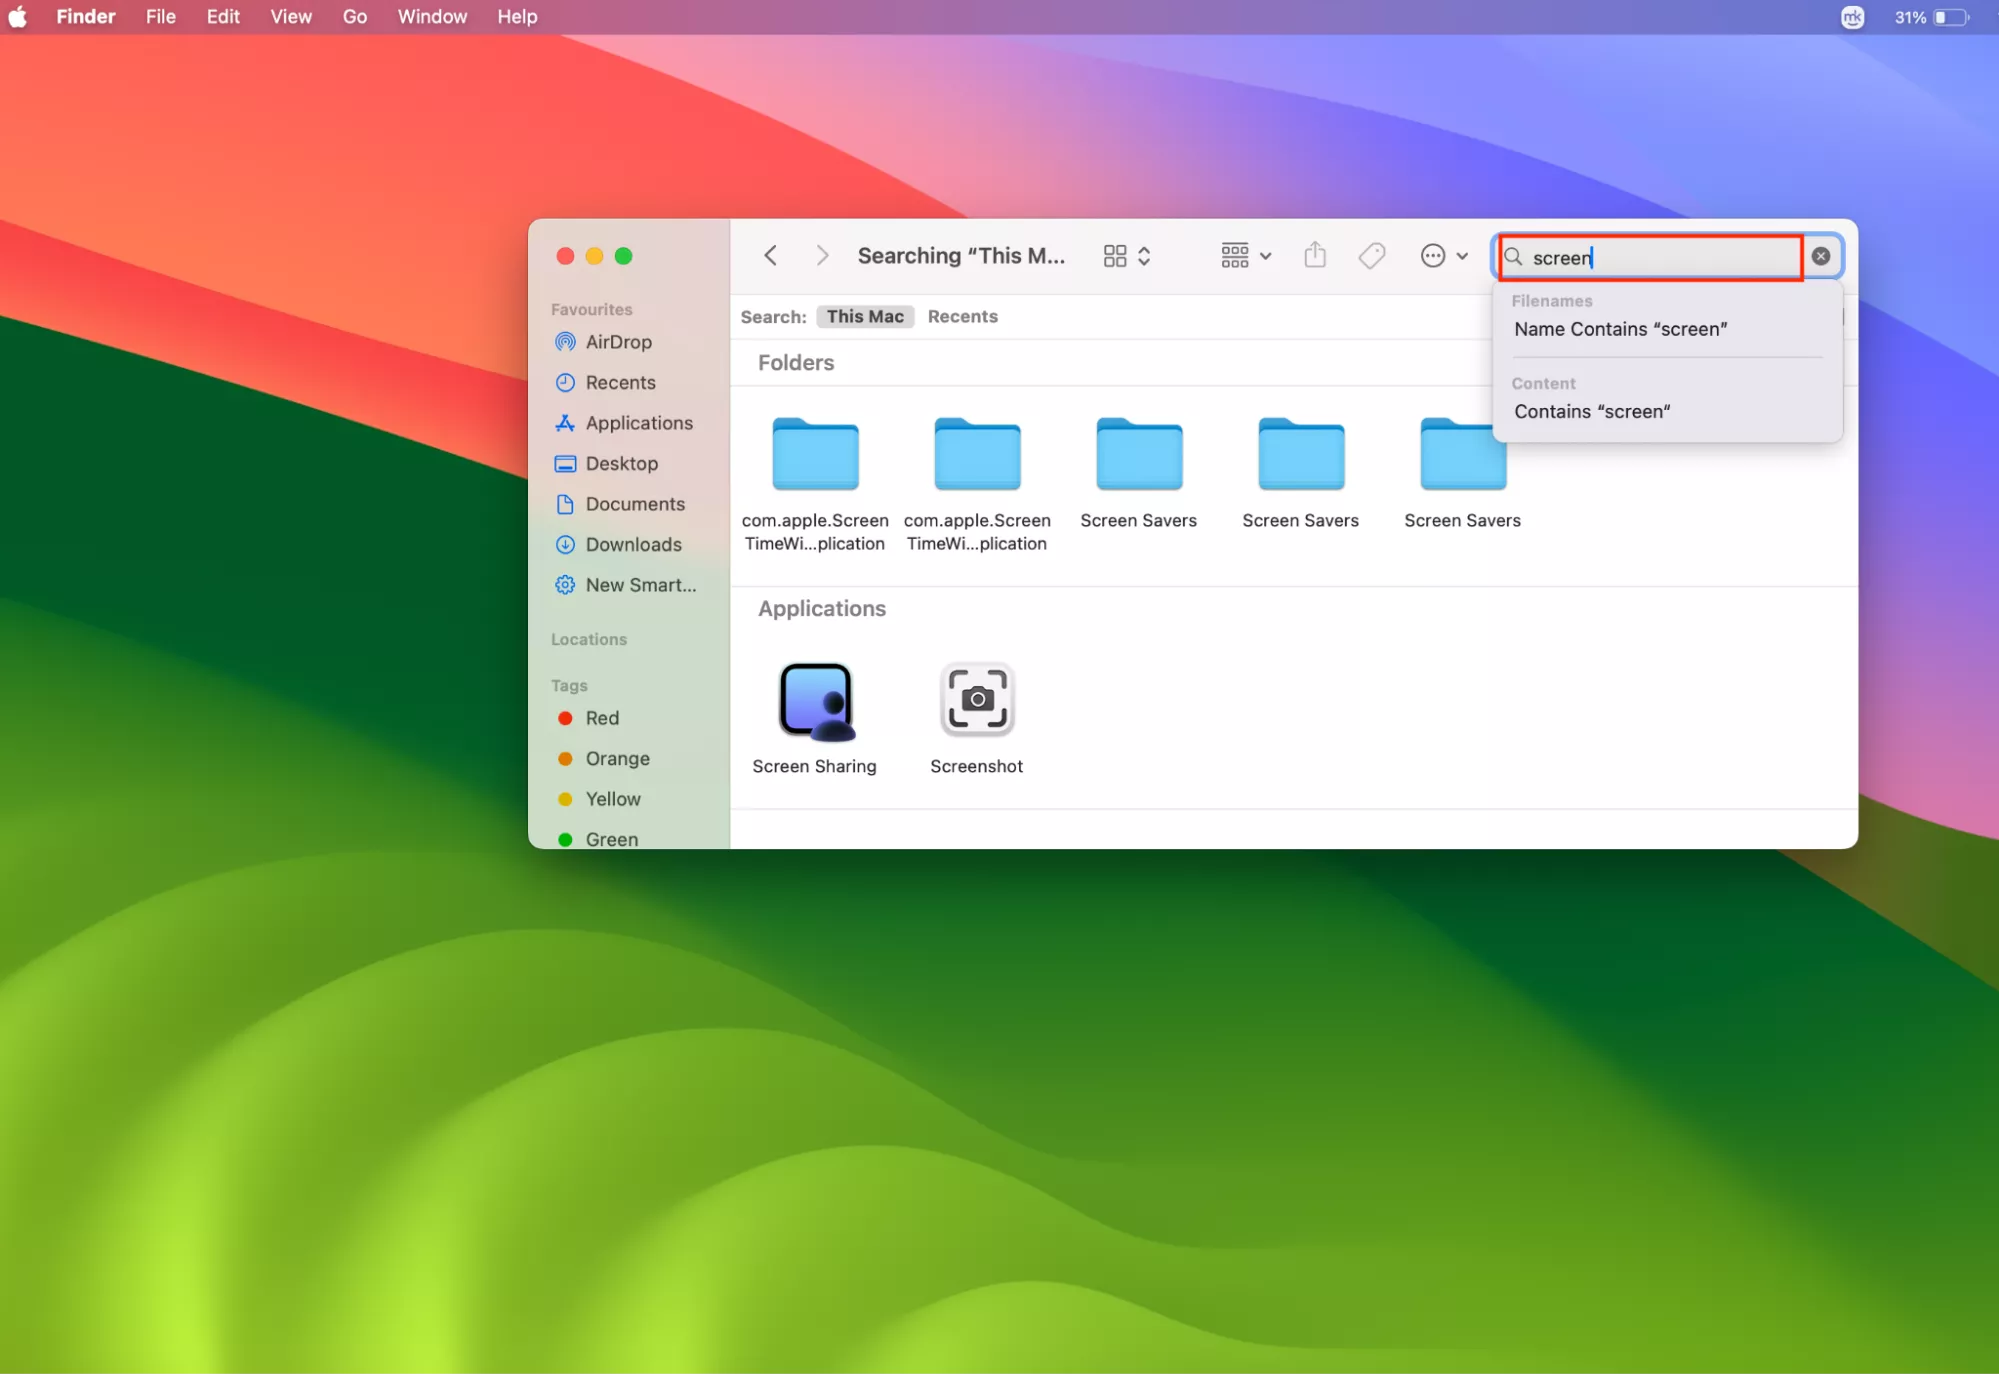
Task: Click inside the search text field
Action: point(1660,258)
